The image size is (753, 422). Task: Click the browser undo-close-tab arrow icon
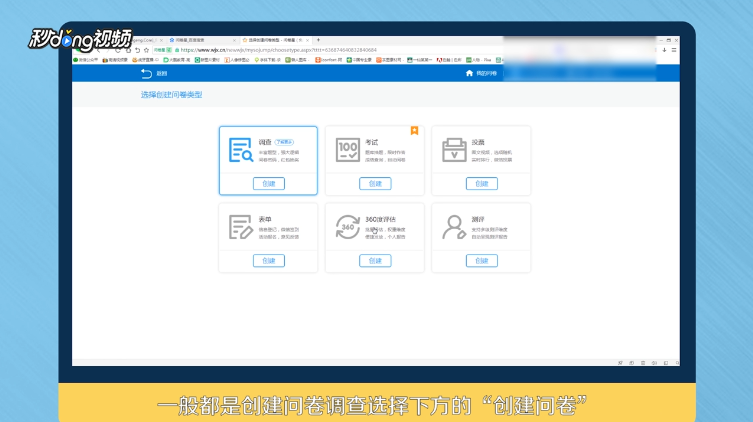click(137, 50)
